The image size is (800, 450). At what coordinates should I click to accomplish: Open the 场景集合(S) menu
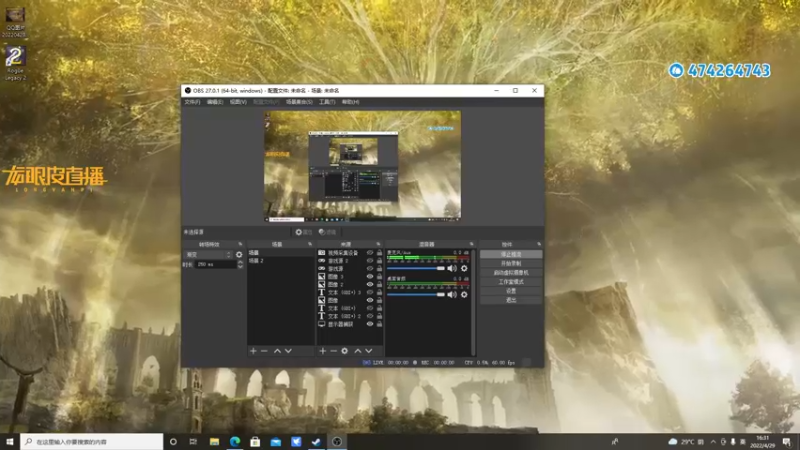click(299, 102)
